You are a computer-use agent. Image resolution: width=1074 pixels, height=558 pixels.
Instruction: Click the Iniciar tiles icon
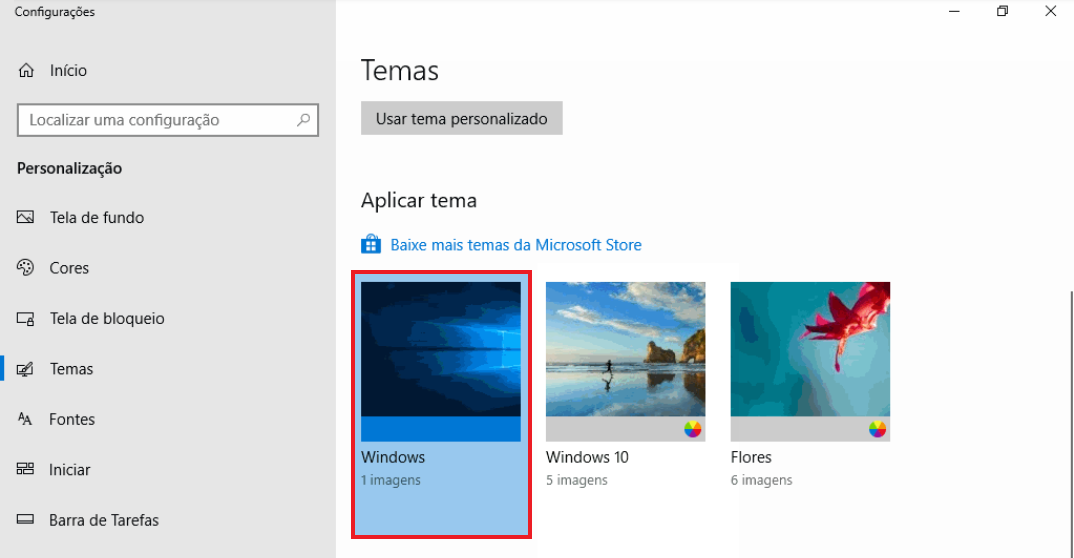[25, 469]
